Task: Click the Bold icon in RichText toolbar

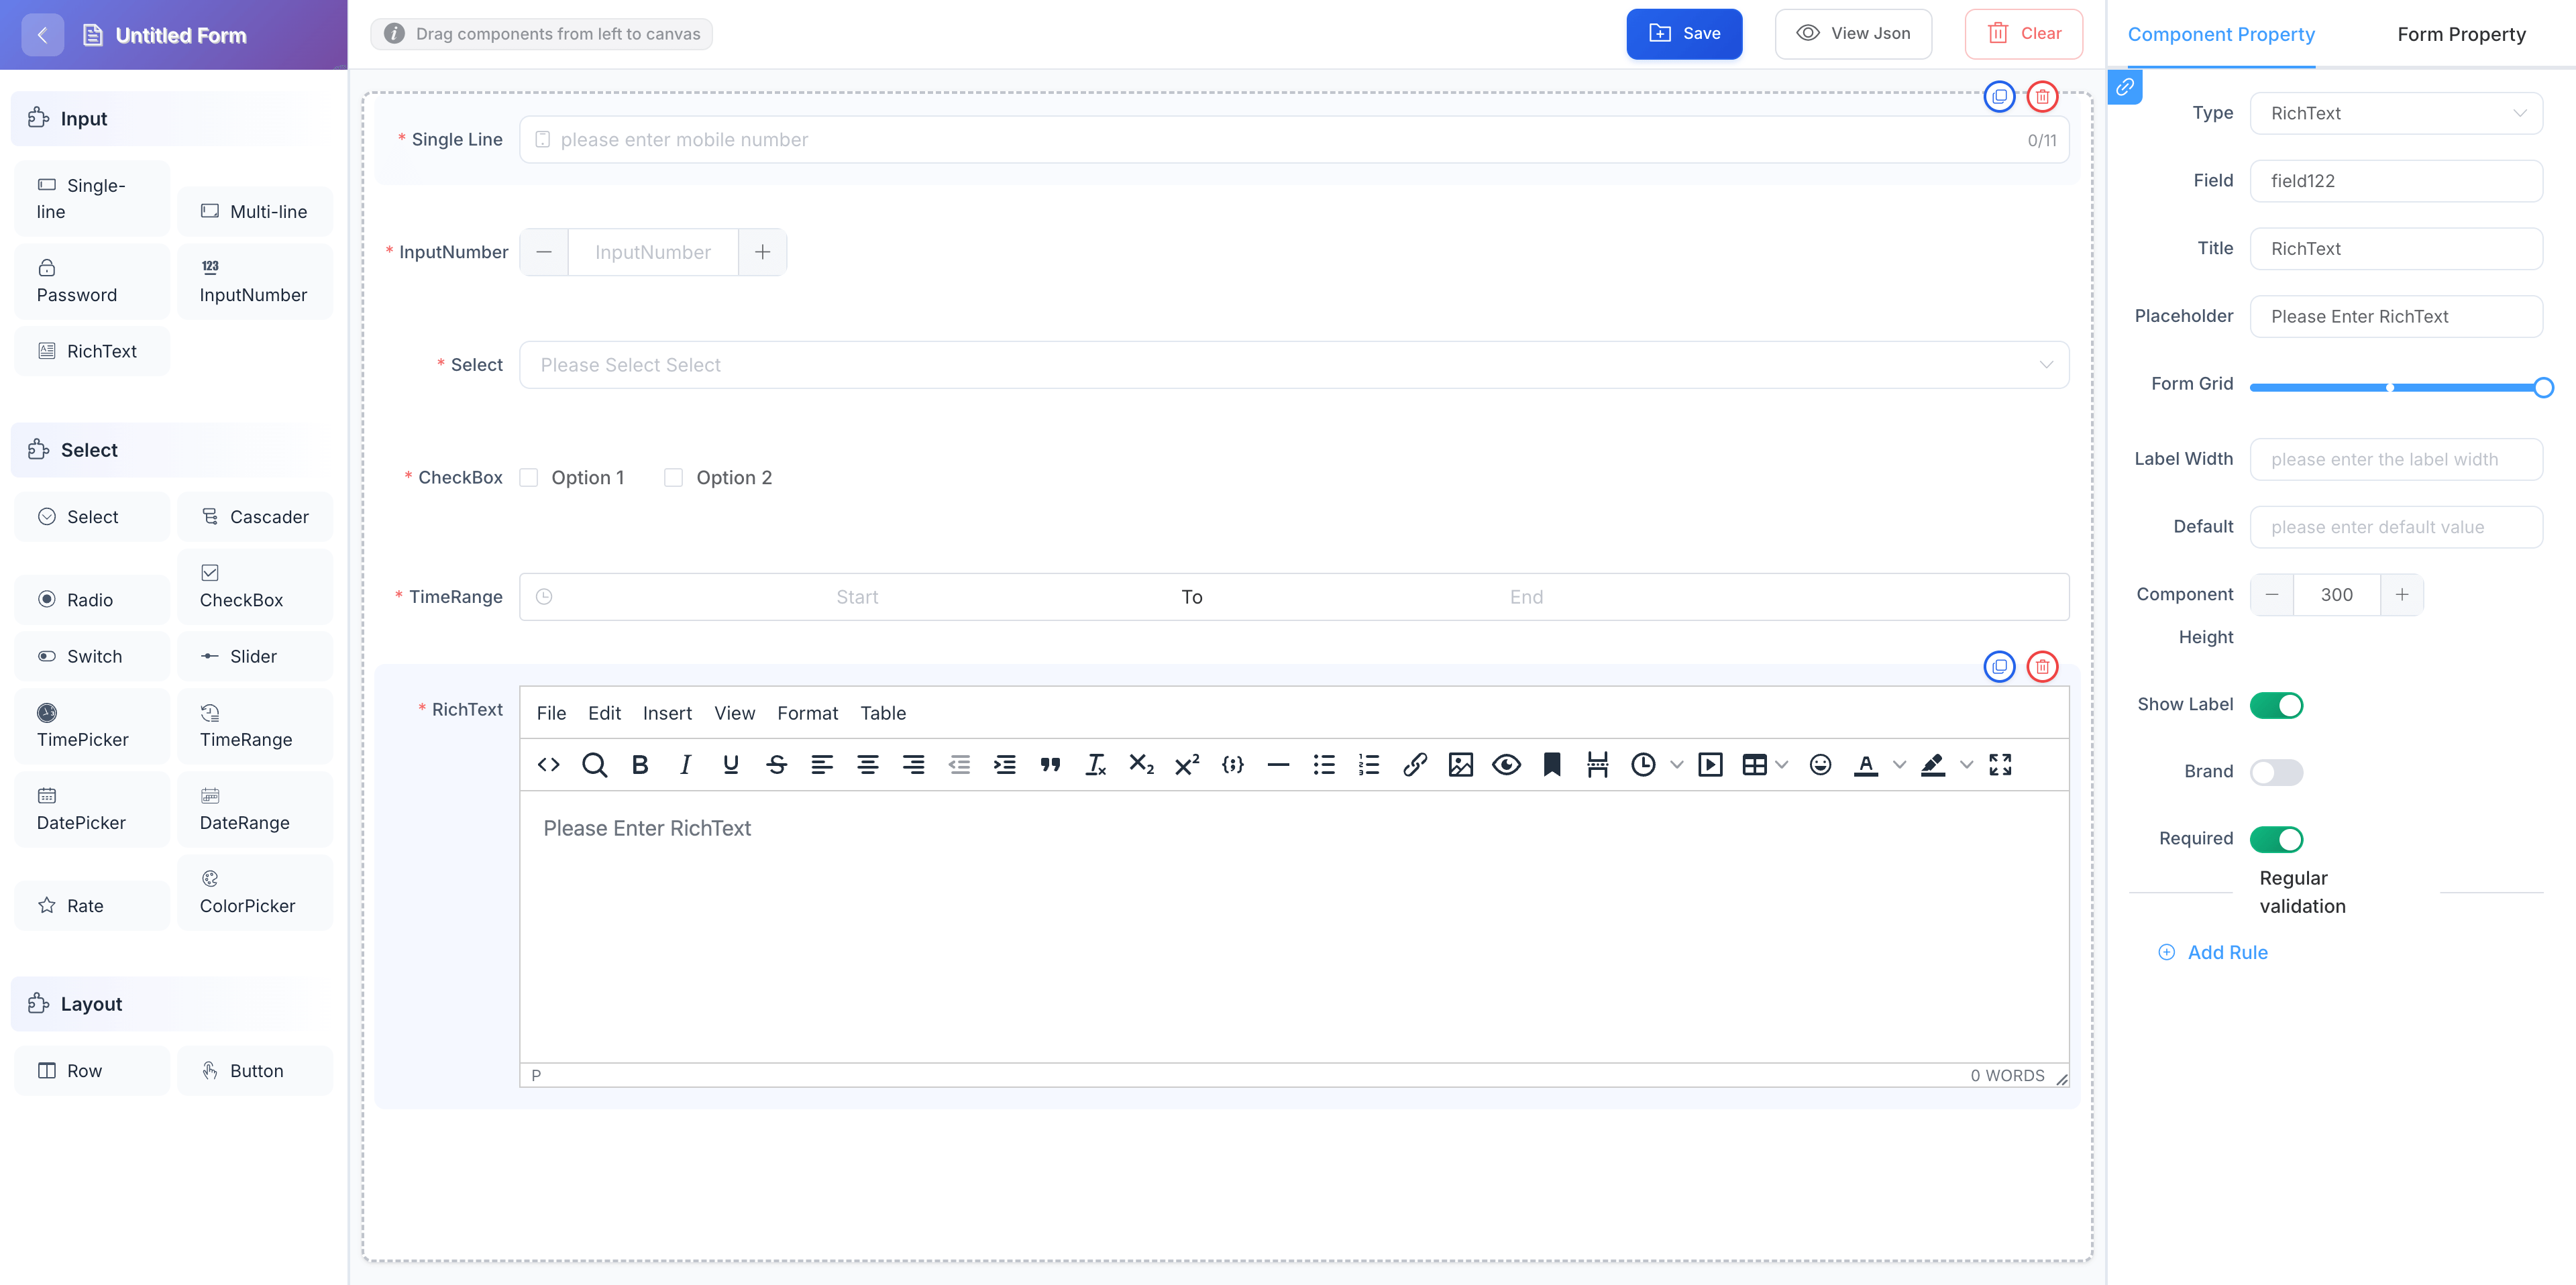Action: click(x=640, y=765)
